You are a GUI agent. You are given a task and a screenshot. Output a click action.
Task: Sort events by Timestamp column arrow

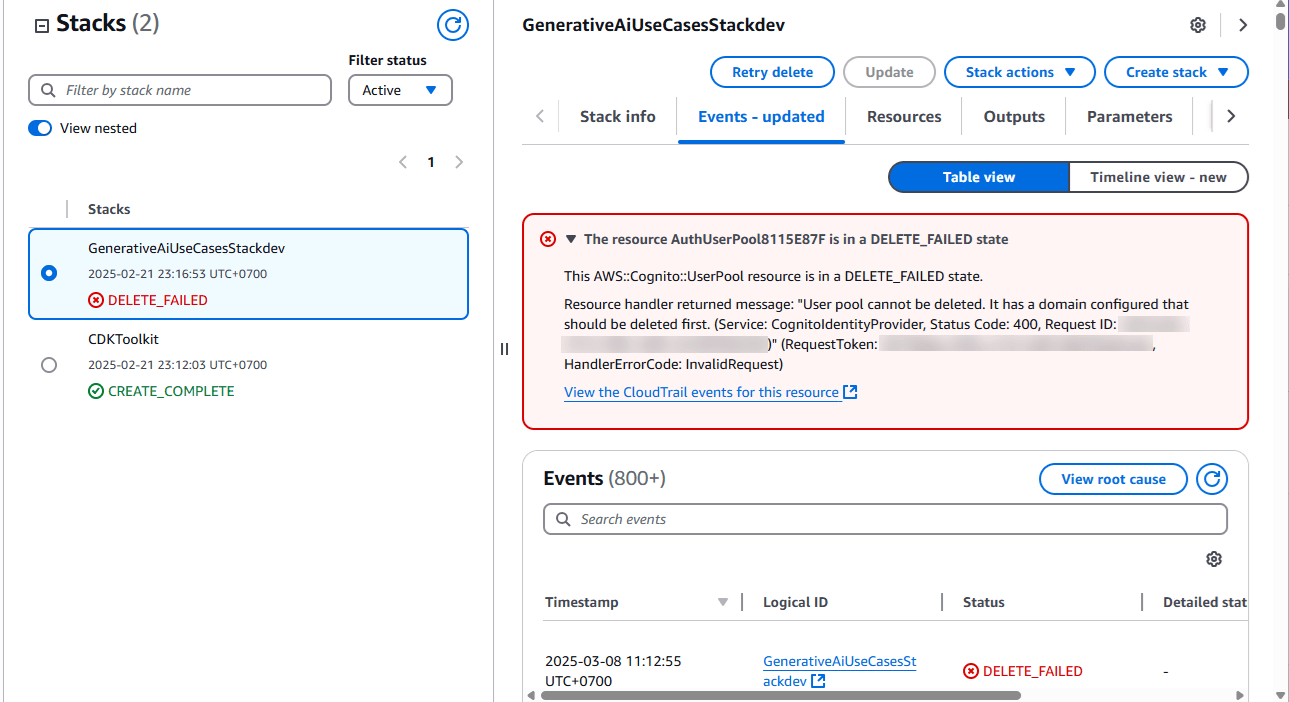coord(723,602)
